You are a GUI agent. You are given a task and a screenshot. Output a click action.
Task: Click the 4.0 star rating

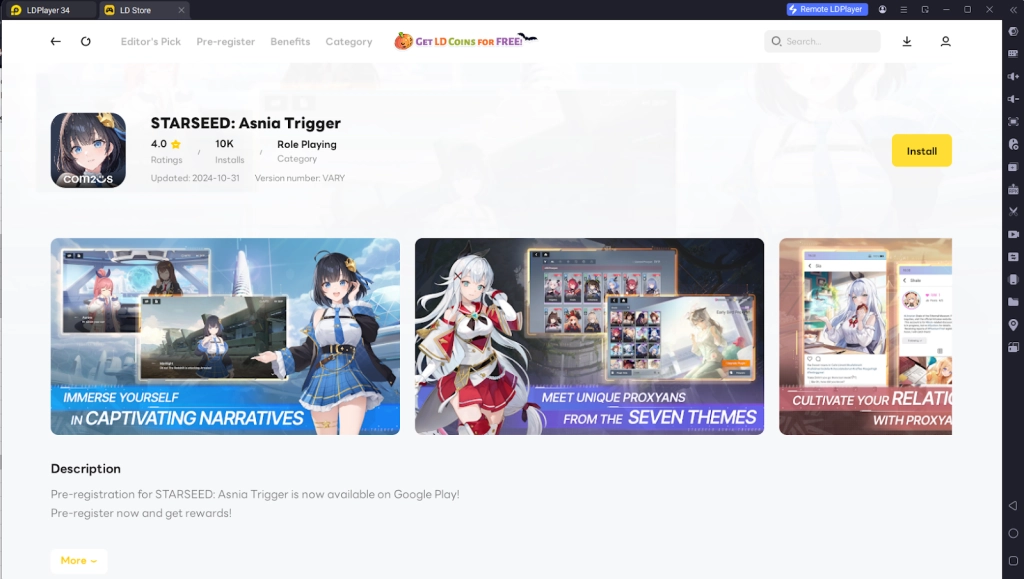(x=166, y=144)
